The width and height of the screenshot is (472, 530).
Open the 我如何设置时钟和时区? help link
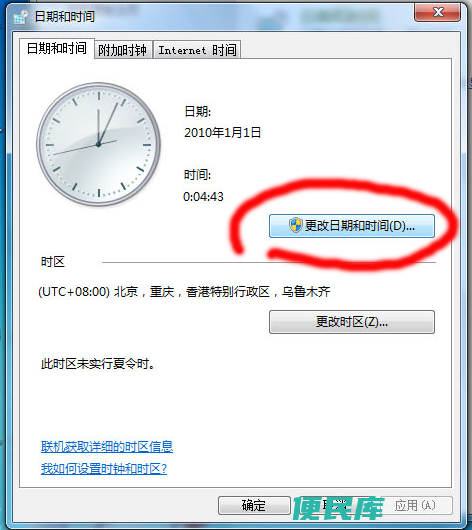pos(104,468)
